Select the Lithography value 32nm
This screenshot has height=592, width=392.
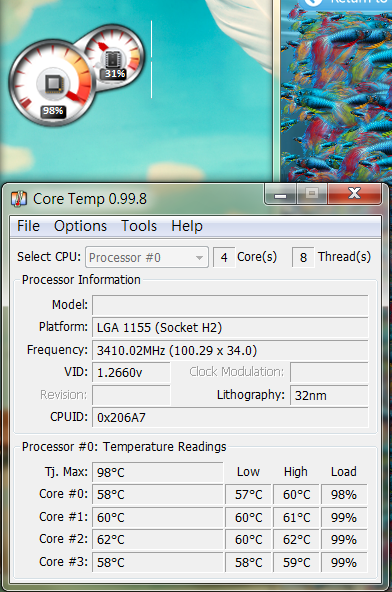coord(329,395)
